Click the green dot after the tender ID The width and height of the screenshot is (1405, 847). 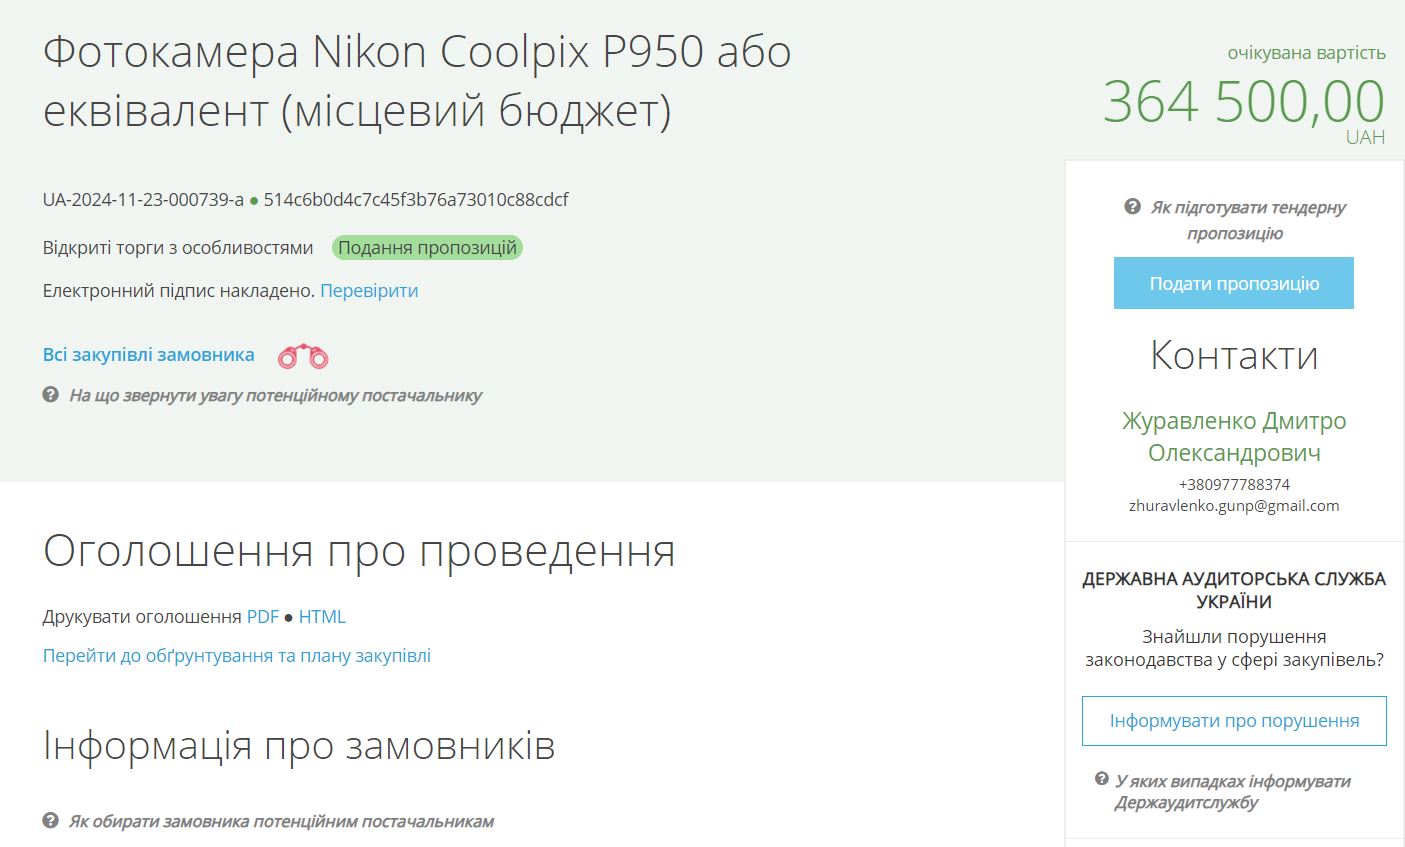tap(254, 200)
